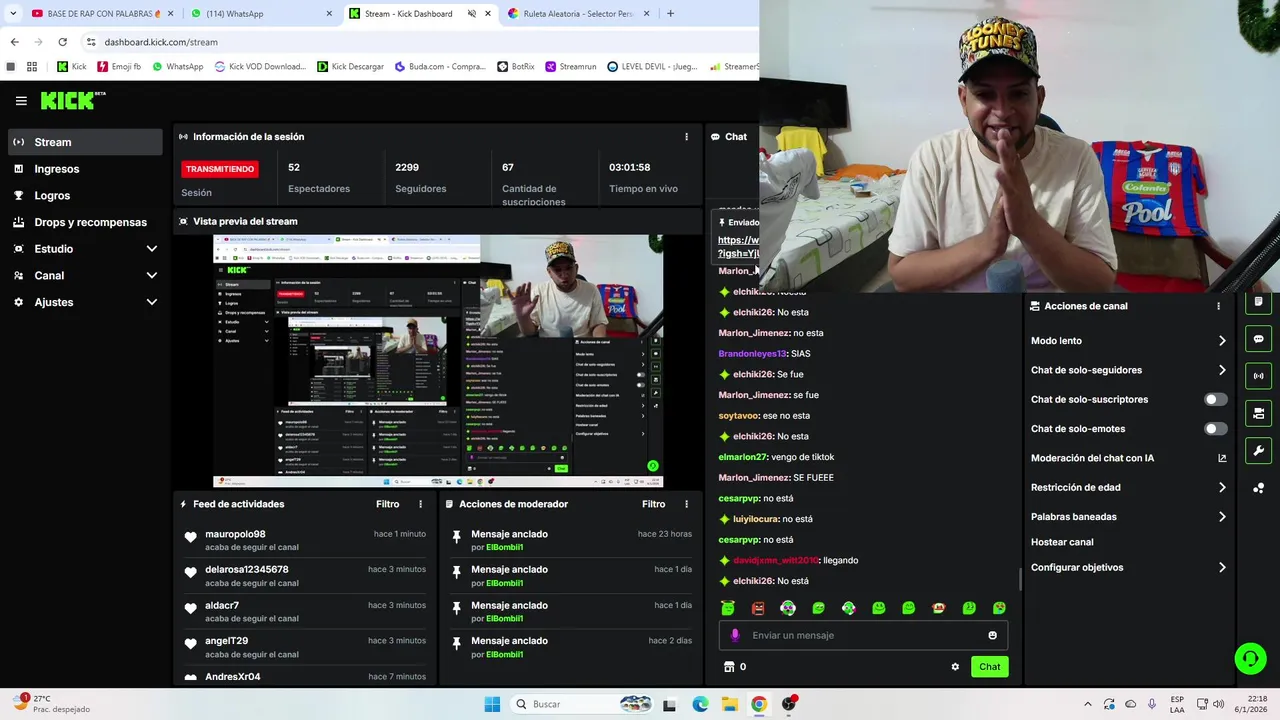The height and width of the screenshot is (720, 1280).
Task: Click the stream preview thumbnail
Action: (438, 361)
